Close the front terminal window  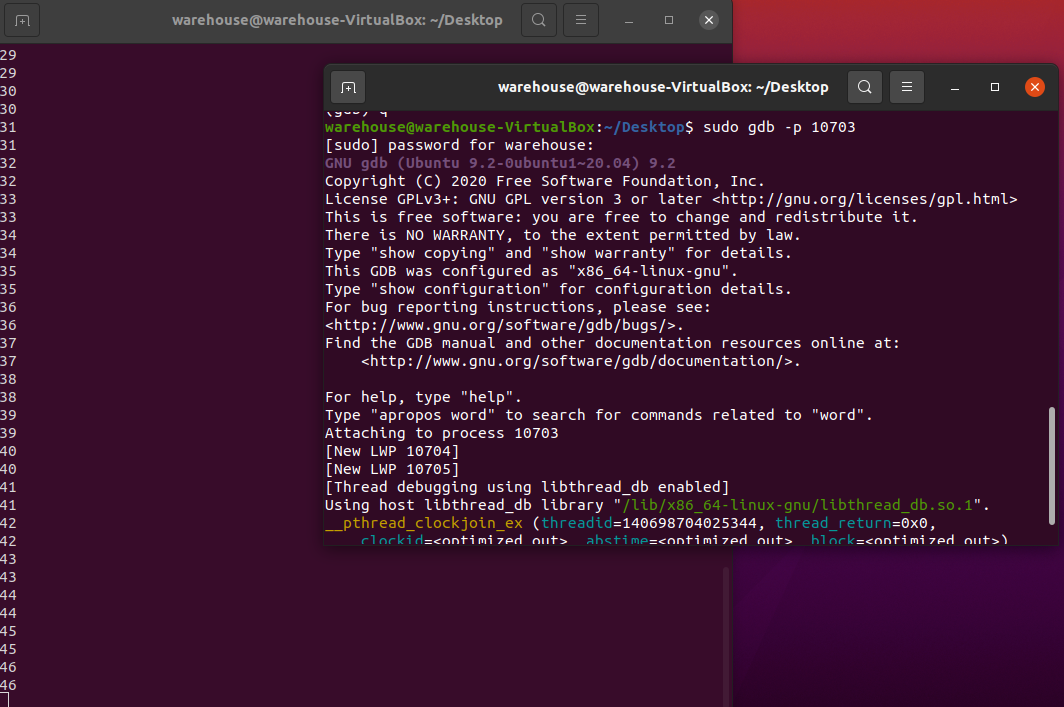pos(1035,87)
